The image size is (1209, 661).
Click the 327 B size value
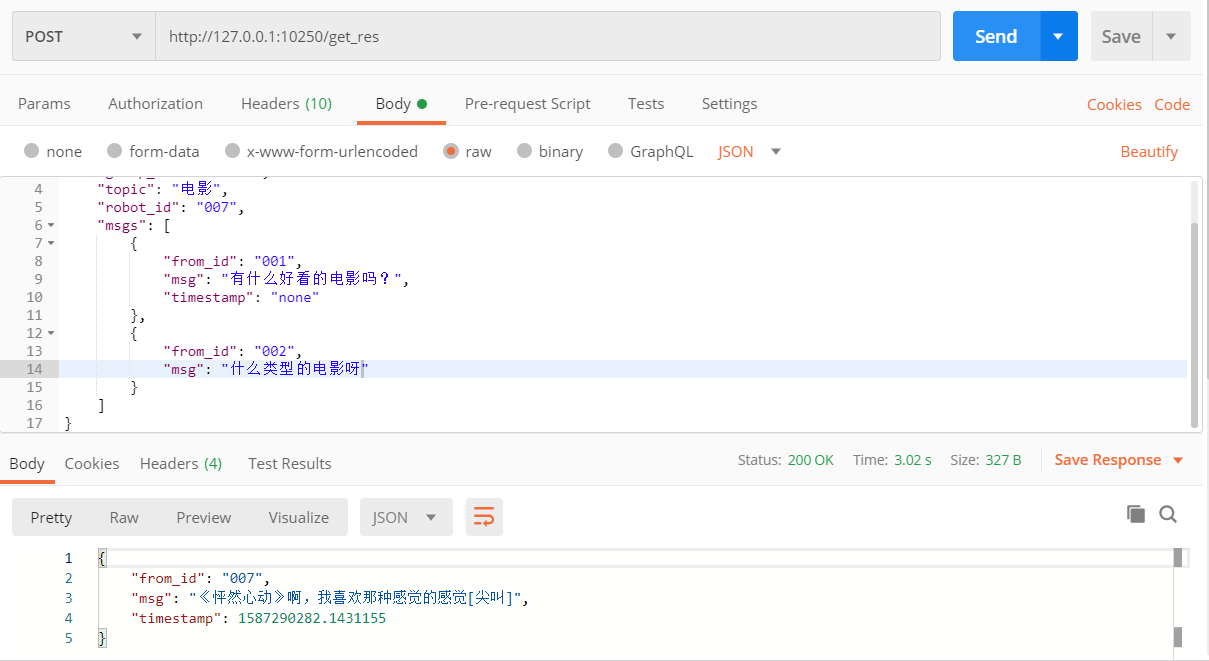[x=1002, y=460]
